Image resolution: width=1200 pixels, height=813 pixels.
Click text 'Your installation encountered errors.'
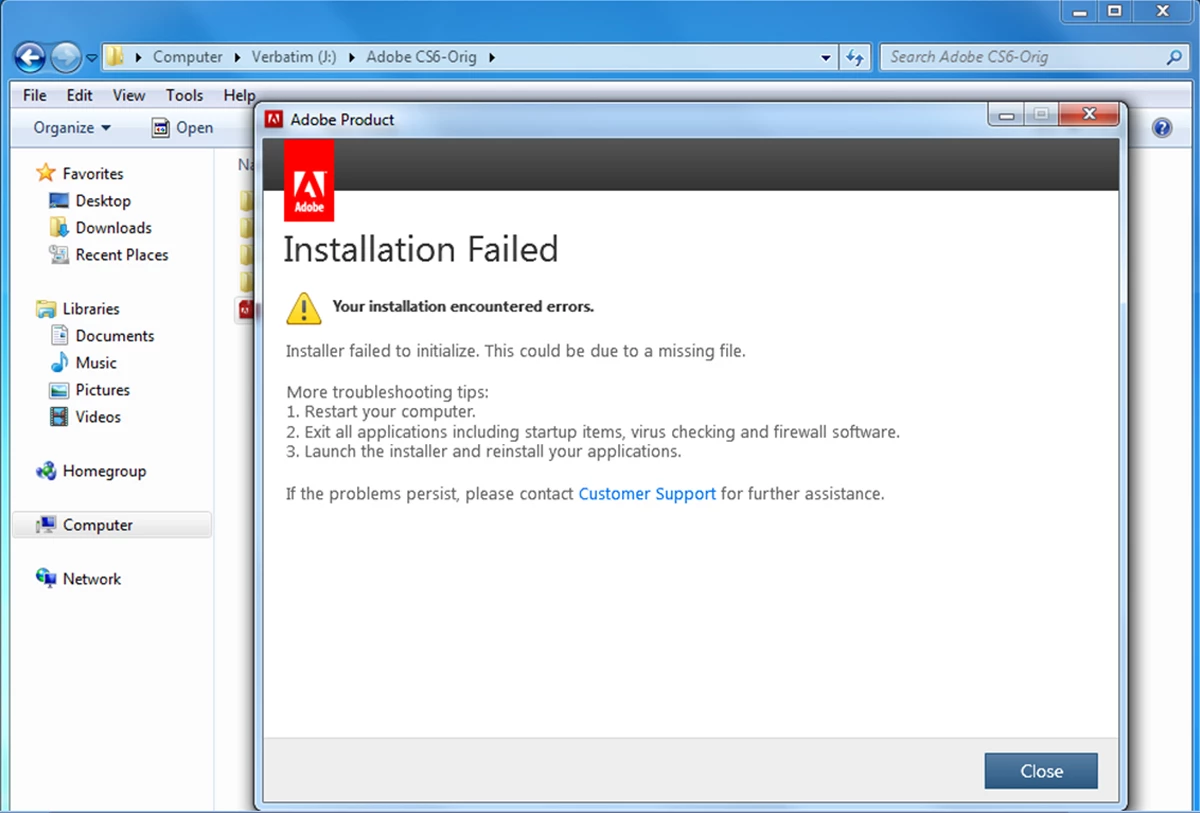click(x=463, y=306)
